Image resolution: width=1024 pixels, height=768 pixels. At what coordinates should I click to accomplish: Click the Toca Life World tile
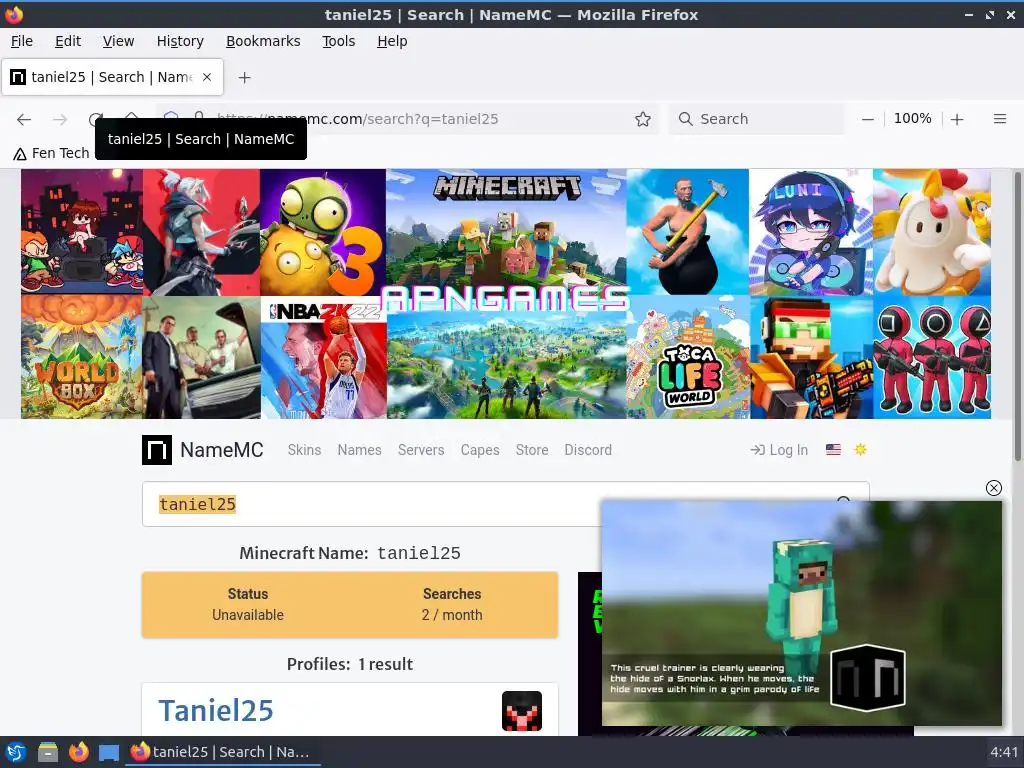(688, 357)
